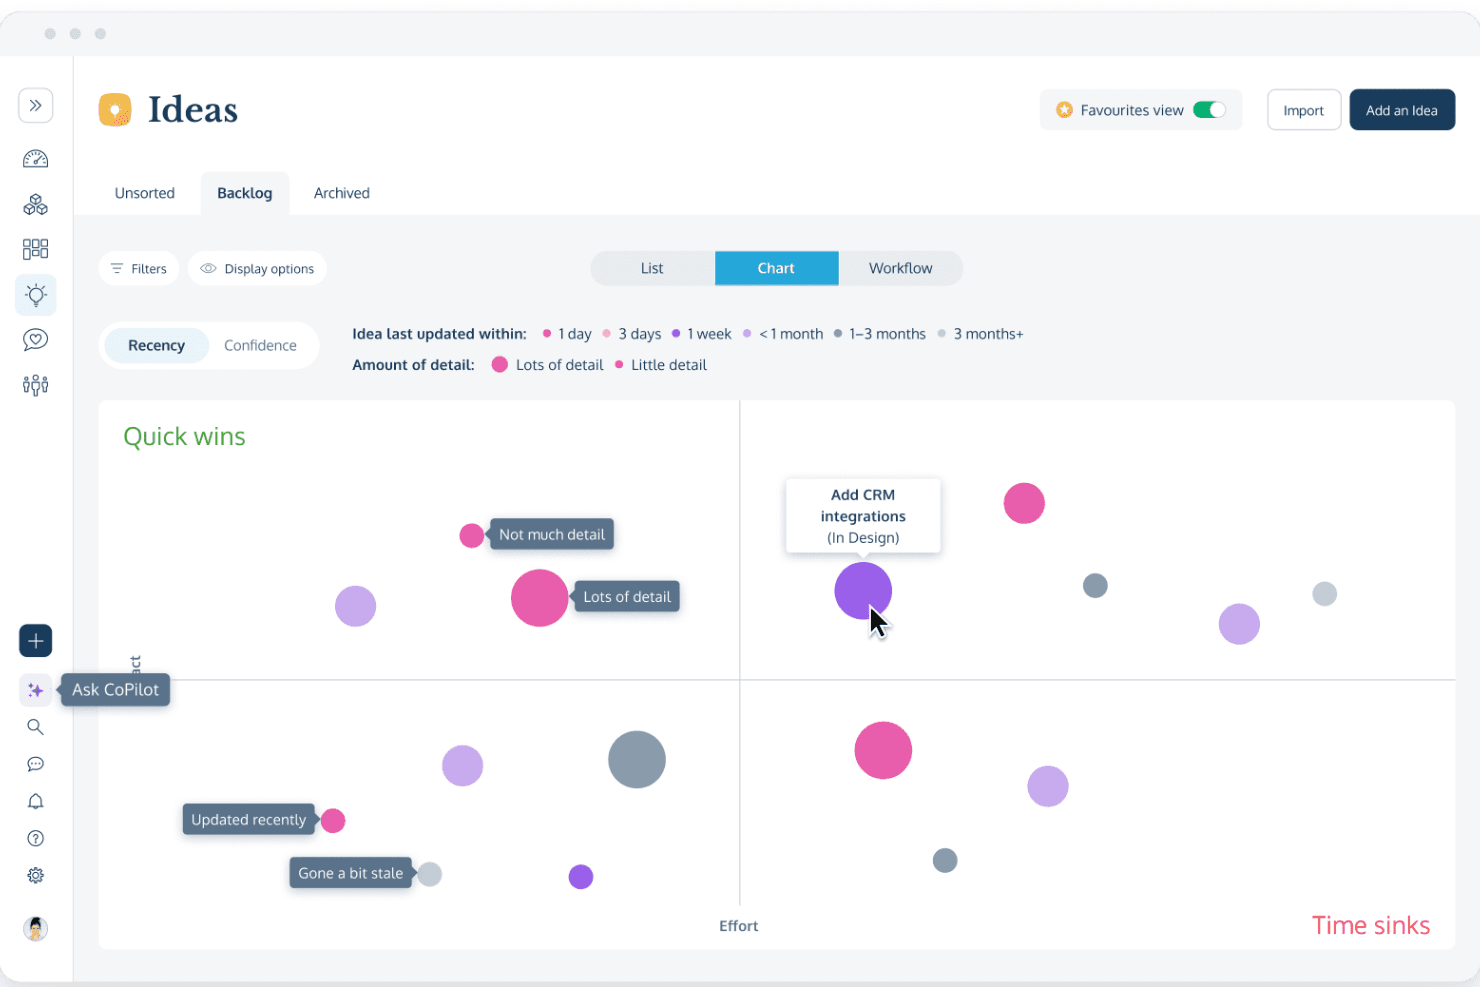Open the search magnifier icon in sidebar

[35, 727]
